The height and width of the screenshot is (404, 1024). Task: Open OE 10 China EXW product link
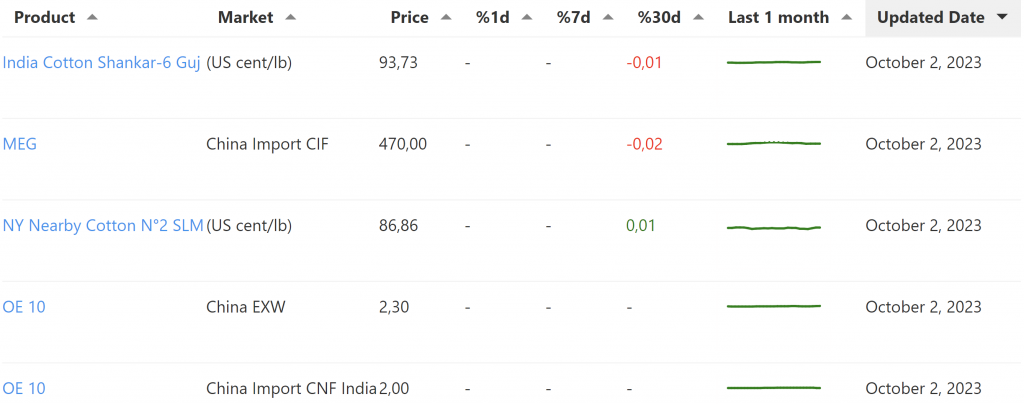[24, 307]
